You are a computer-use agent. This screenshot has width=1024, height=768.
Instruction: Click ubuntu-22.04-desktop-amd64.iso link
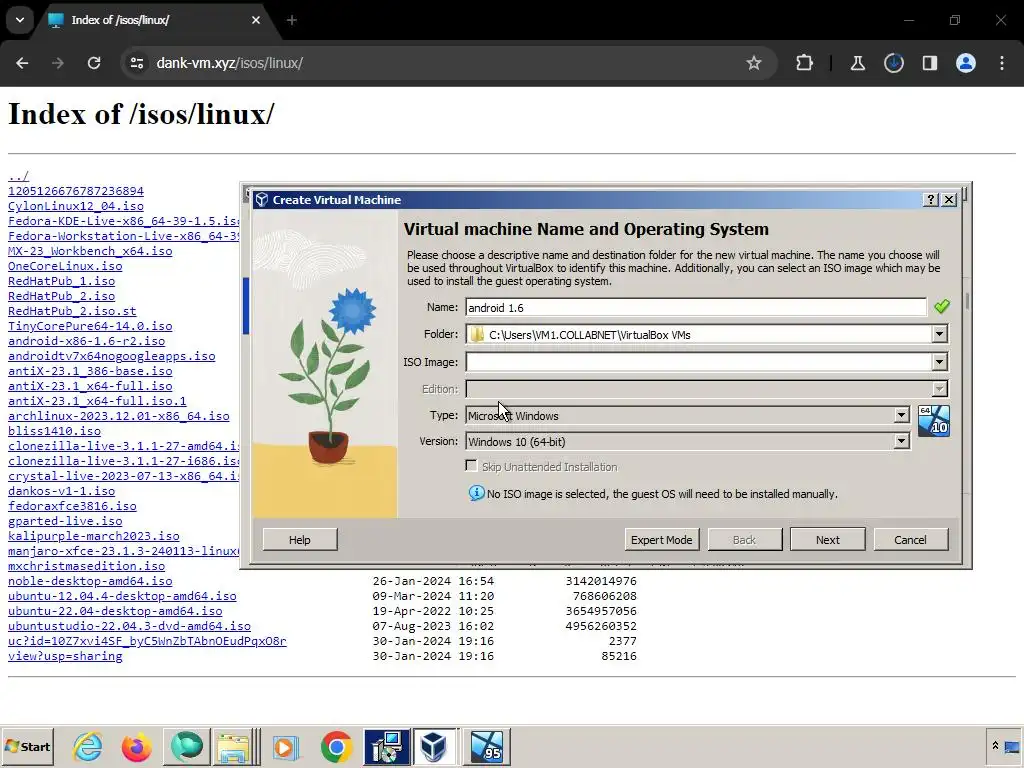[x=115, y=611]
